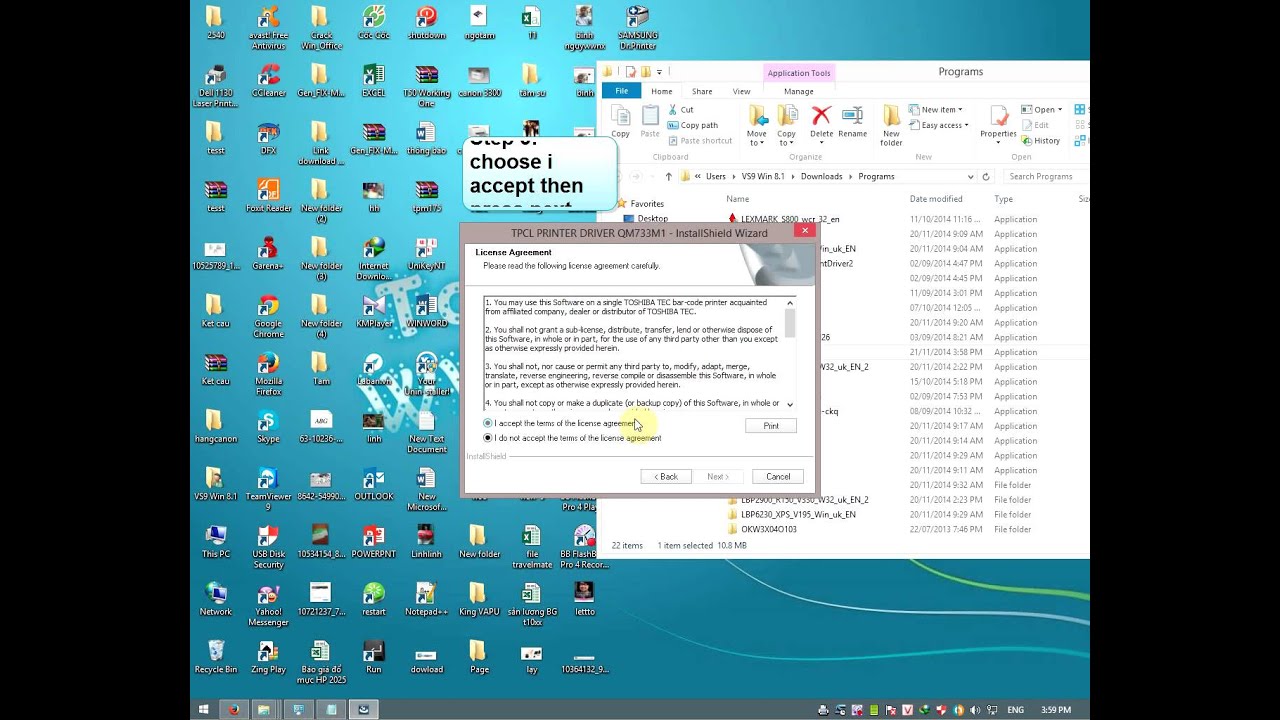The width and height of the screenshot is (1280, 720).
Task: Click History in the Open group
Action: pyautogui.click(x=1041, y=141)
